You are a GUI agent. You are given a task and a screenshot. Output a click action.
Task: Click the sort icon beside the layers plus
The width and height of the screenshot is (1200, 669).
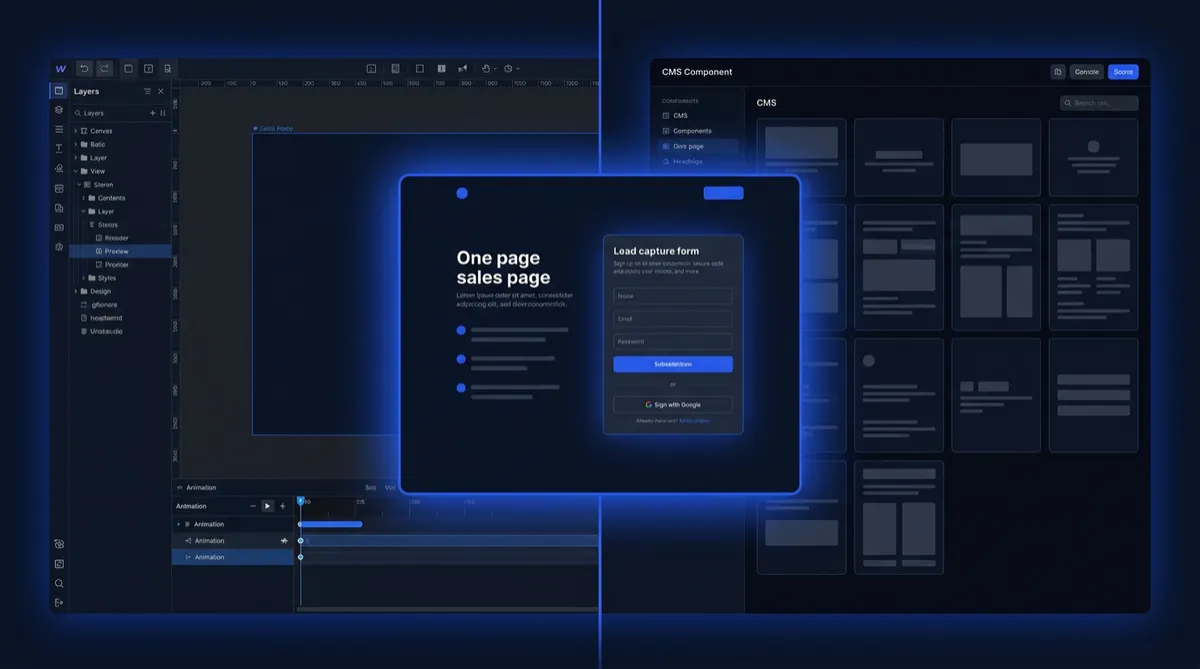click(x=163, y=113)
